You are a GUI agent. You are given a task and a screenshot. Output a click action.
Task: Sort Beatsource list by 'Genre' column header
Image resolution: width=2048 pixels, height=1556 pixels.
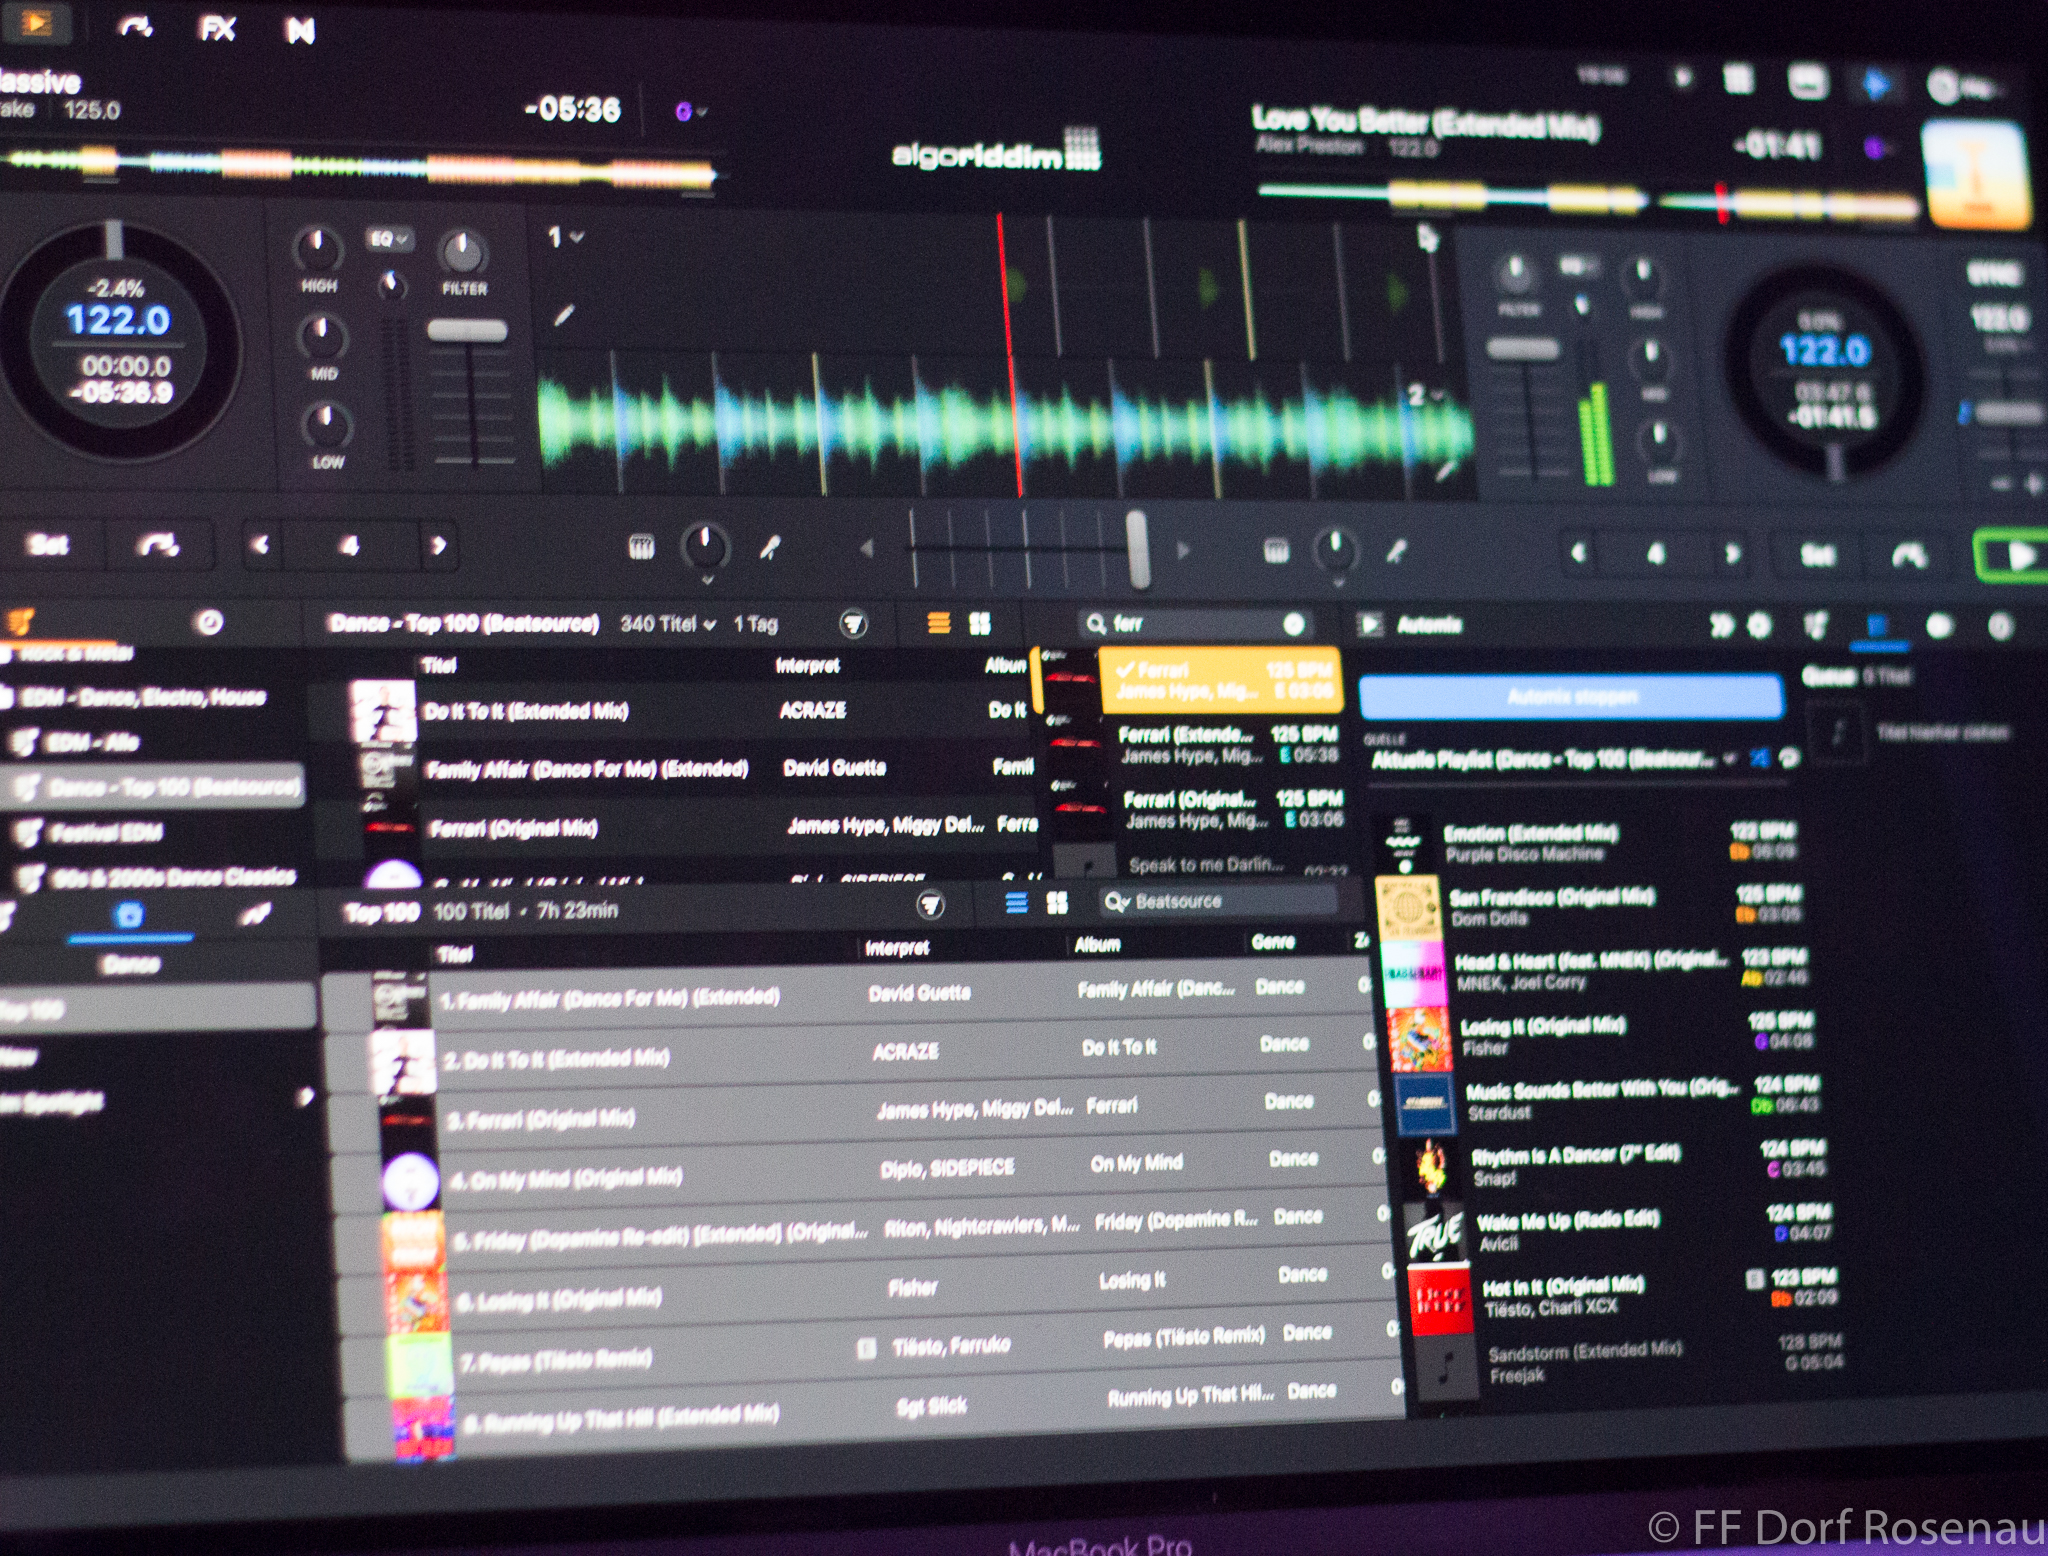[x=1273, y=941]
